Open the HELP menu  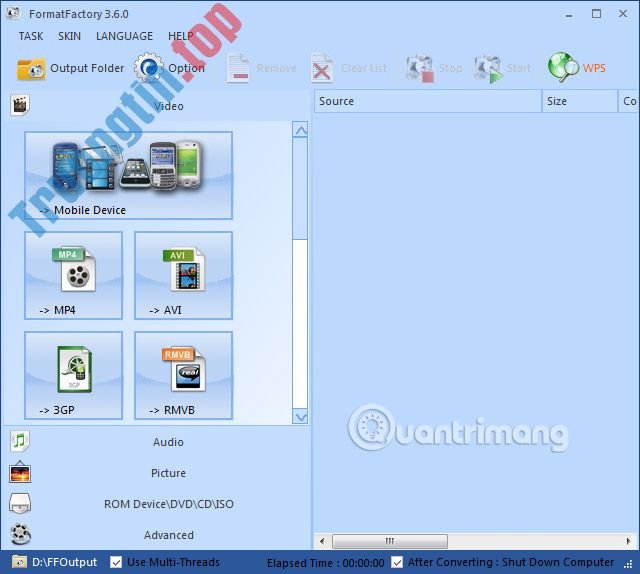[x=181, y=36]
